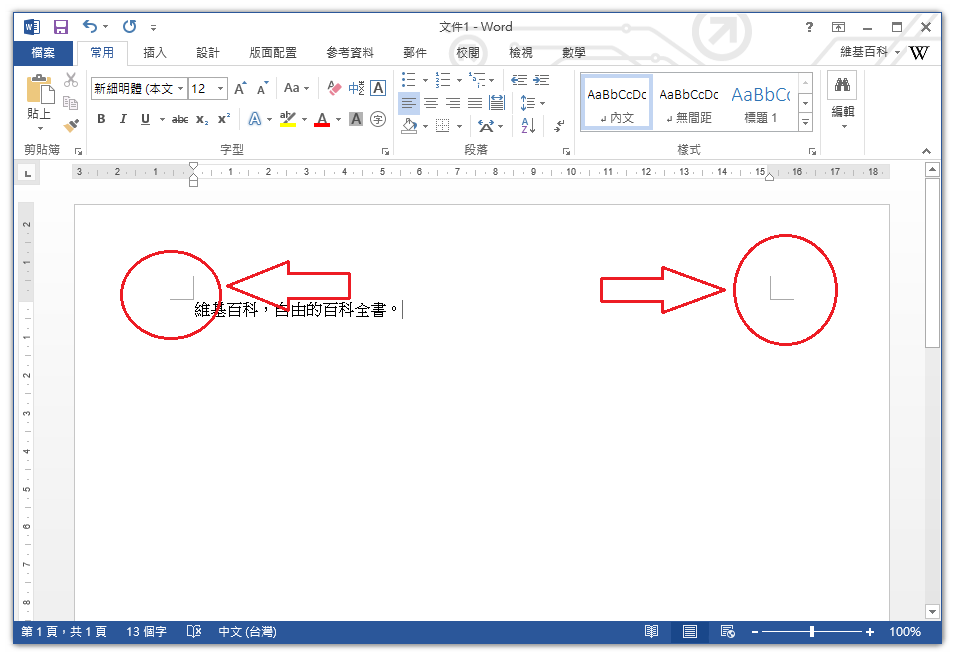Click the show/hide formatting marks icon
The height and width of the screenshot is (663, 959).
coord(559,124)
